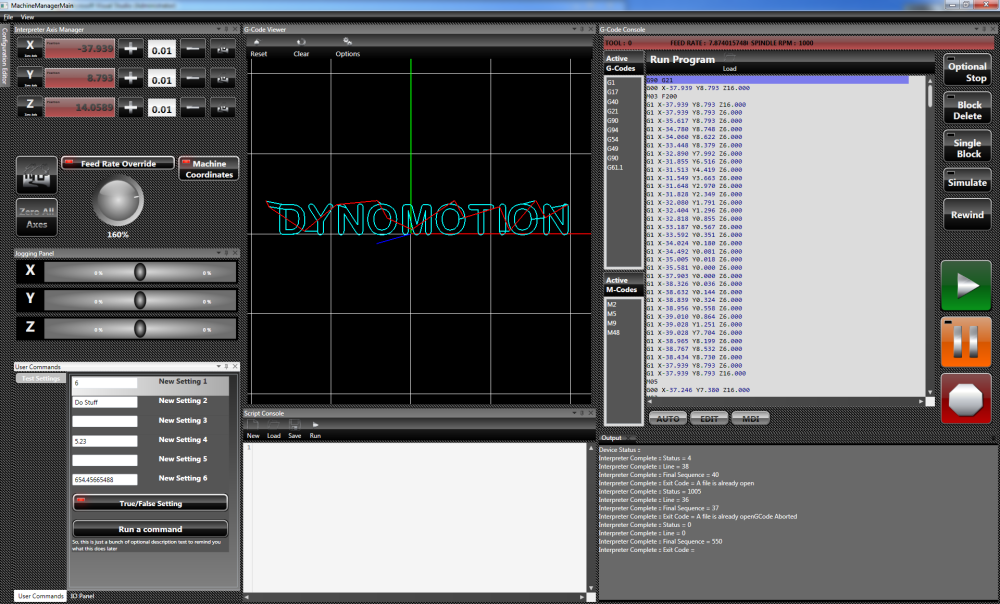This screenshot has height=604, width=1000.
Task: Open the View menu
Action: coord(27,17)
